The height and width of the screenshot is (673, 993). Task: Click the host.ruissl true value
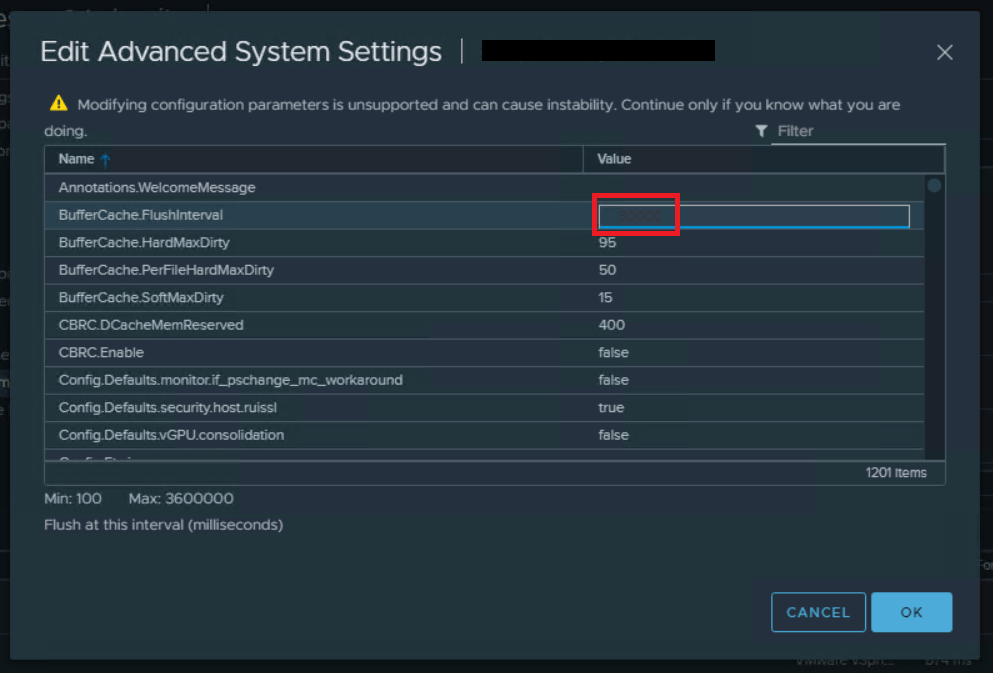pyautogui.click(x=611, y=408)
